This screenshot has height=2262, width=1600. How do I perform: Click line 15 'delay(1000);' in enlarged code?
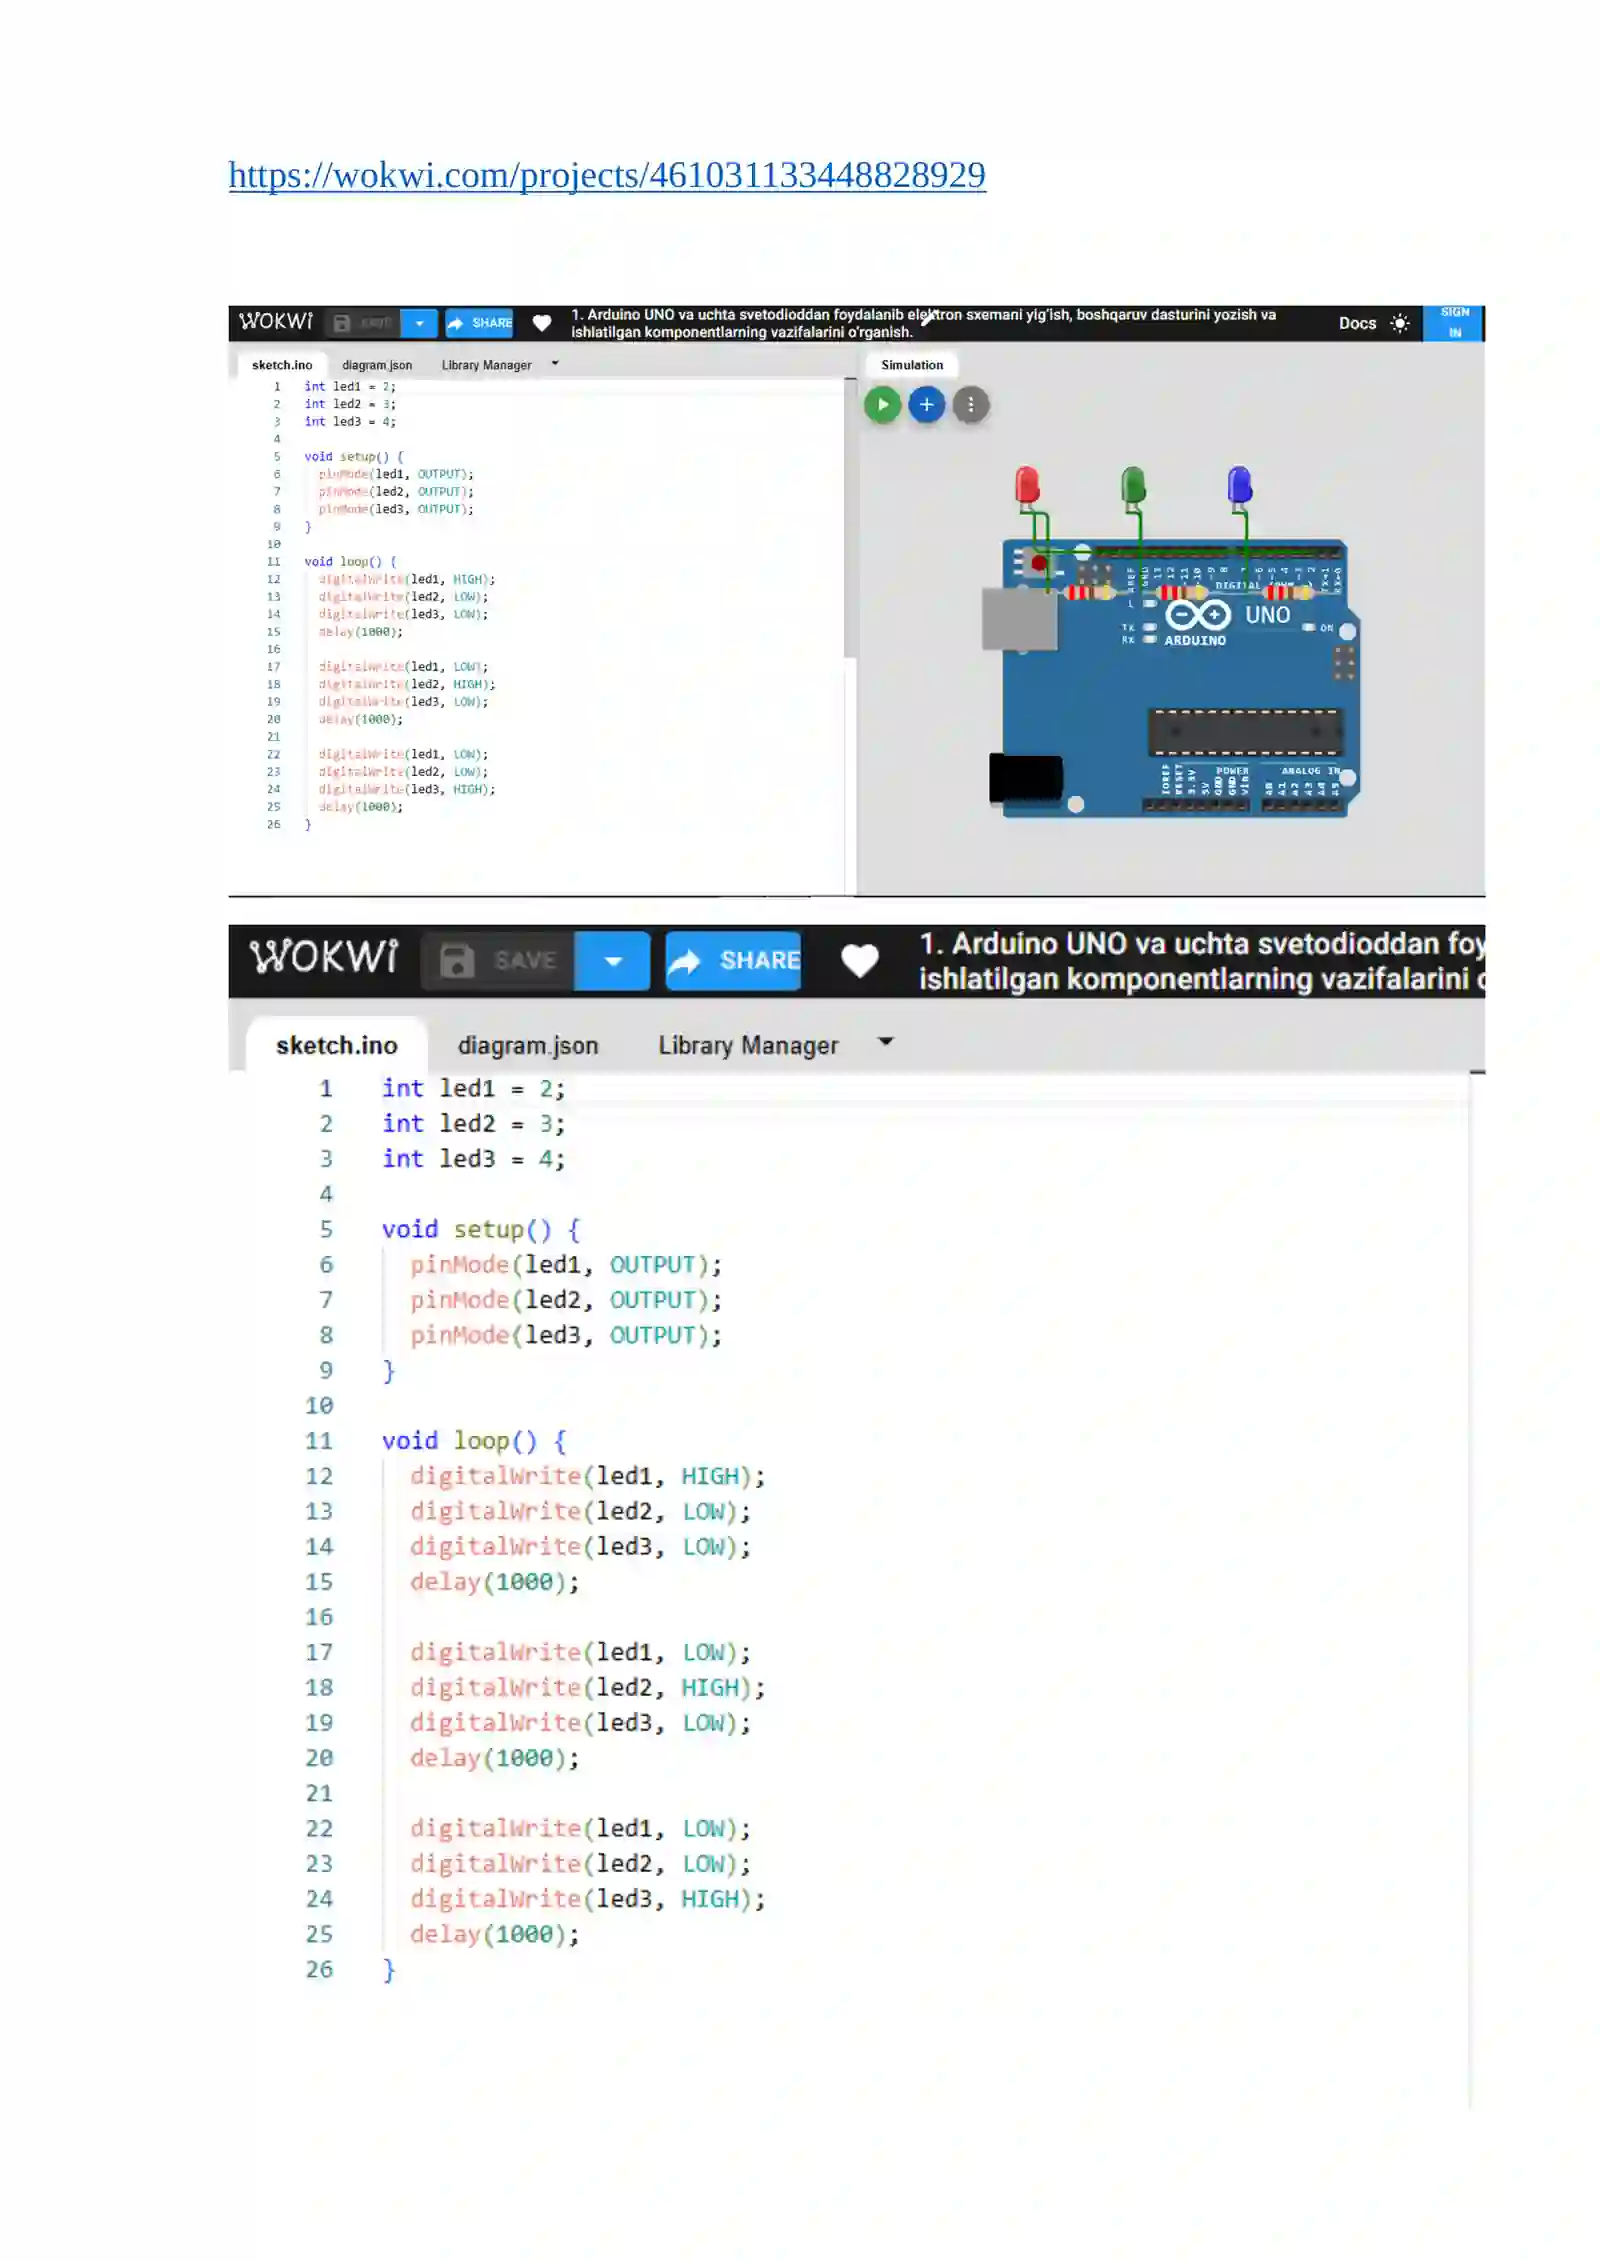tap(494, 1581)
